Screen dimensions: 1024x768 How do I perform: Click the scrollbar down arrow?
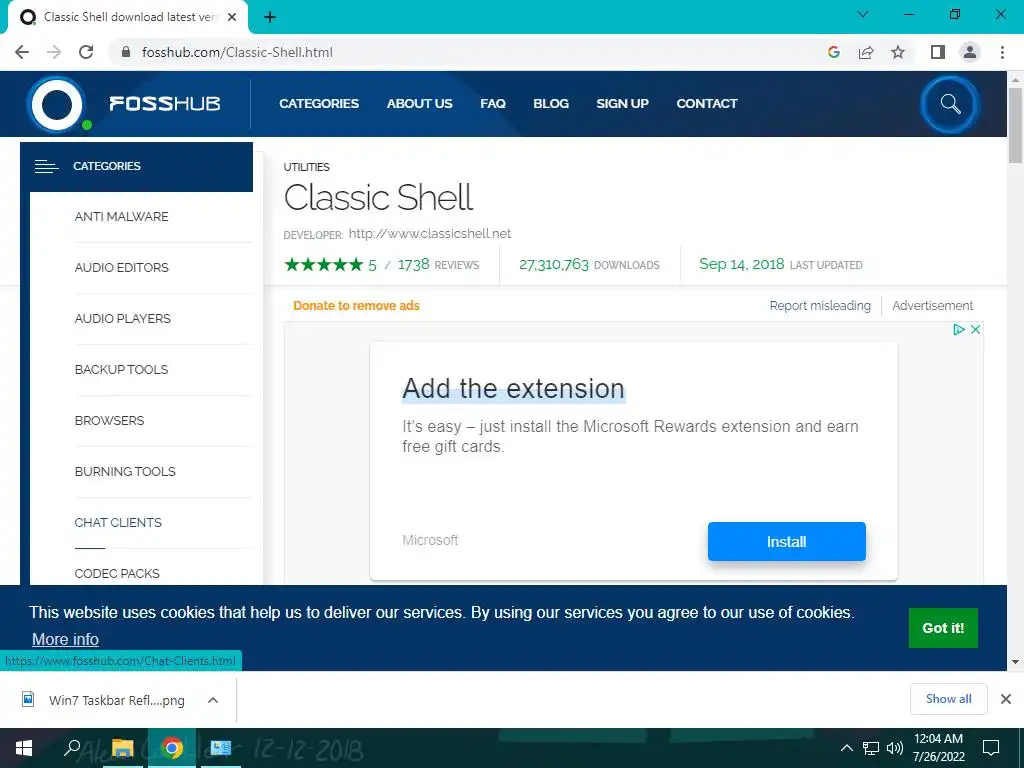point(1015,662)
